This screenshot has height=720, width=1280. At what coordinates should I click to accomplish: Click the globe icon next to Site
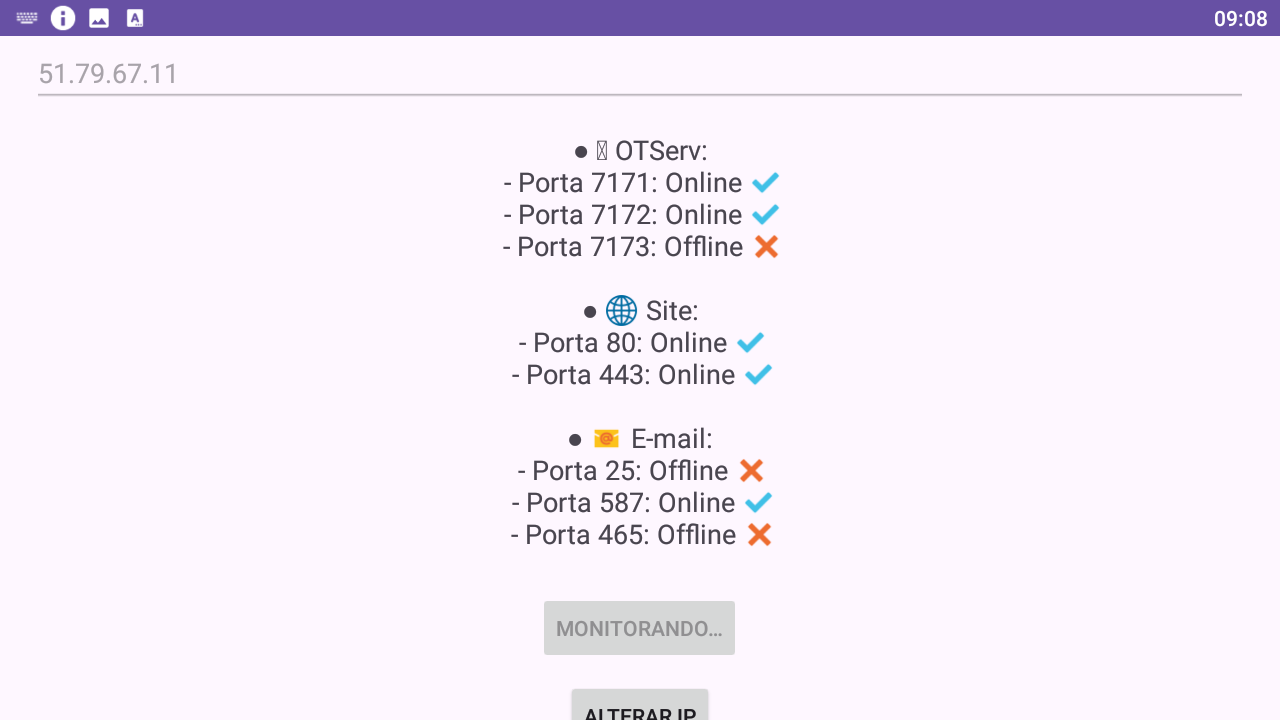[621, 311]
